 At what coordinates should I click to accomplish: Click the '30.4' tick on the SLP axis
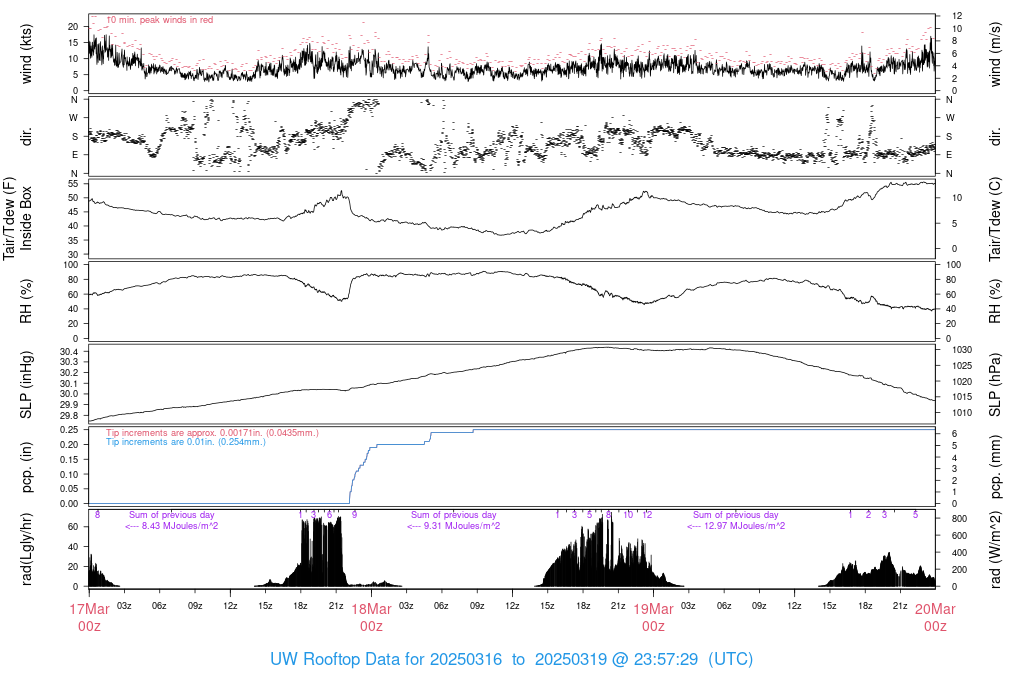pos(69,352)
